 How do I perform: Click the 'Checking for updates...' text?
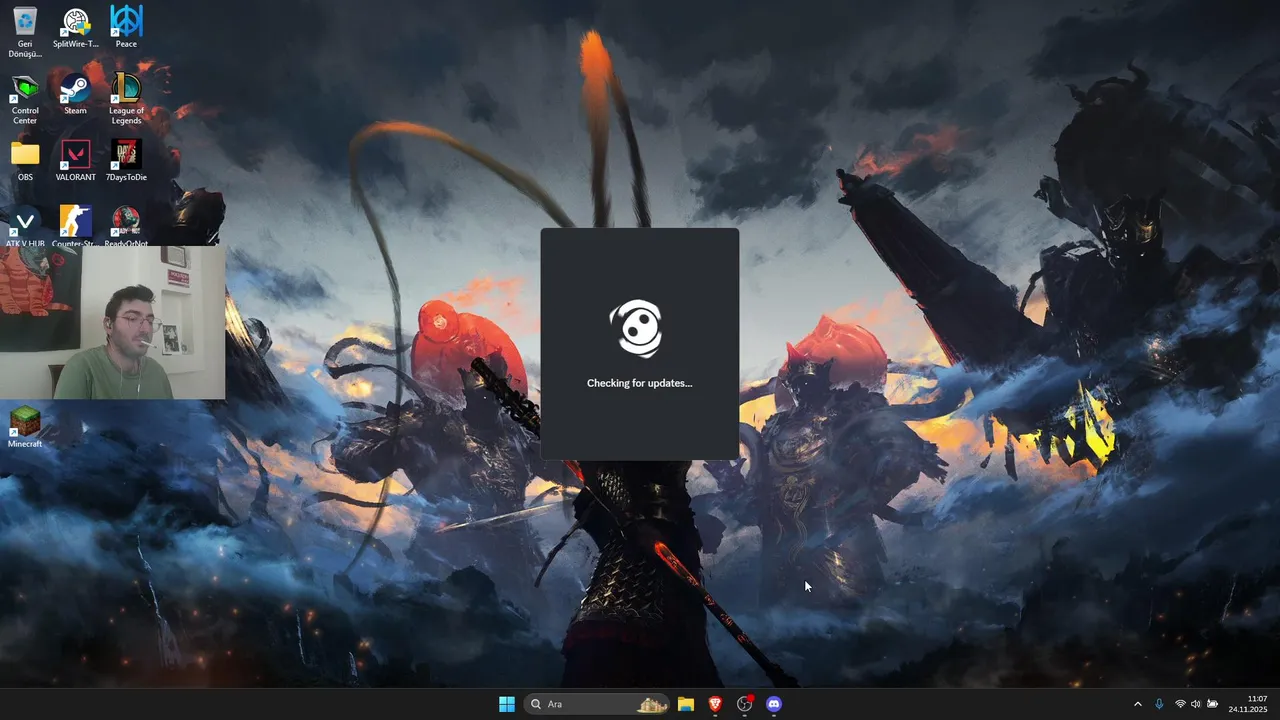click(x=639, y=383)
